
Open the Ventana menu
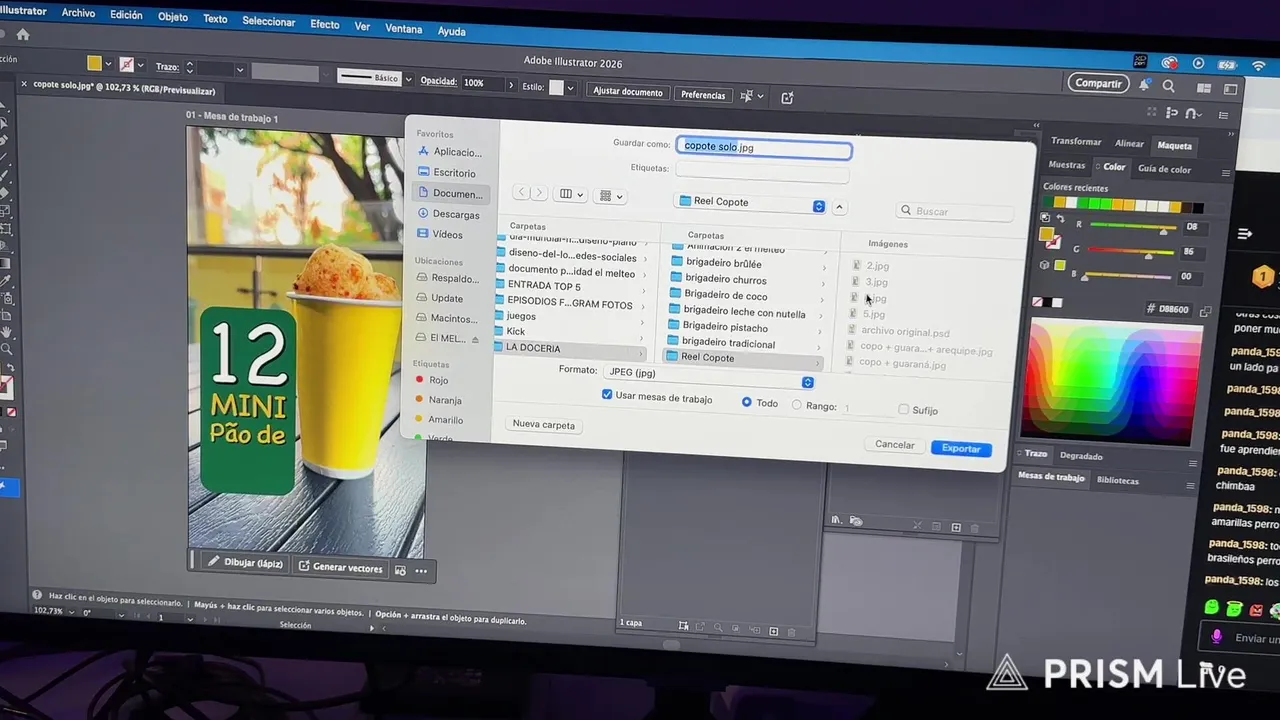pos(404,29)
